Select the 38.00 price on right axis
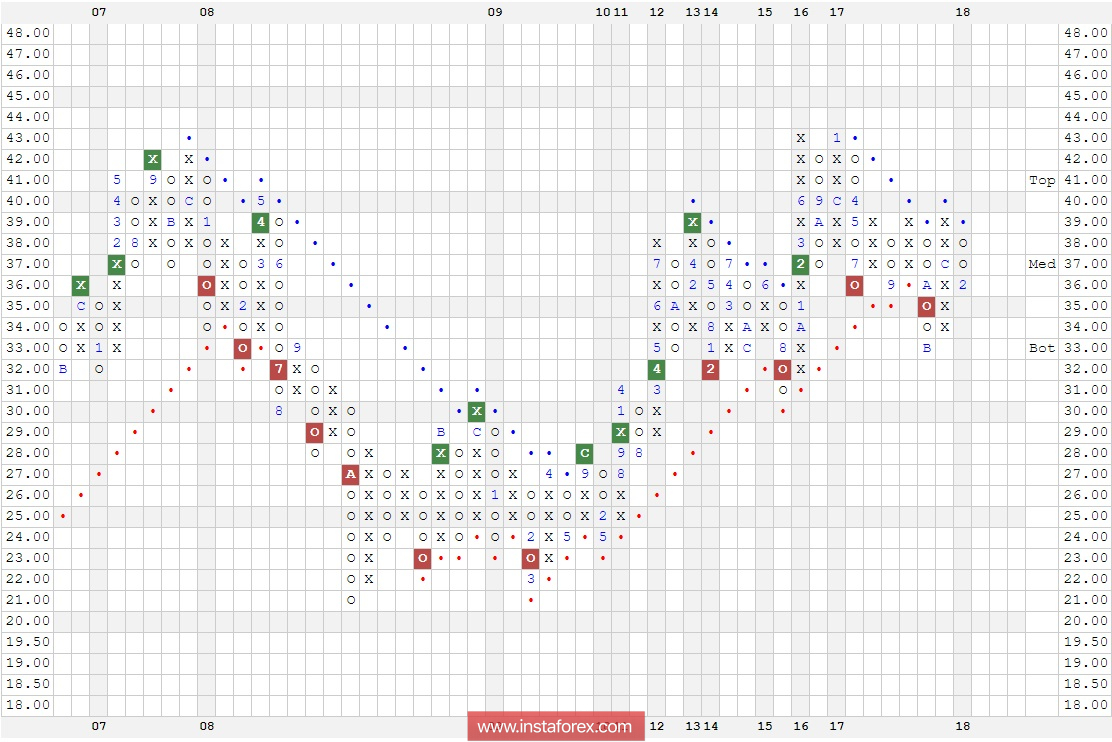 [x=1085, y=243]
